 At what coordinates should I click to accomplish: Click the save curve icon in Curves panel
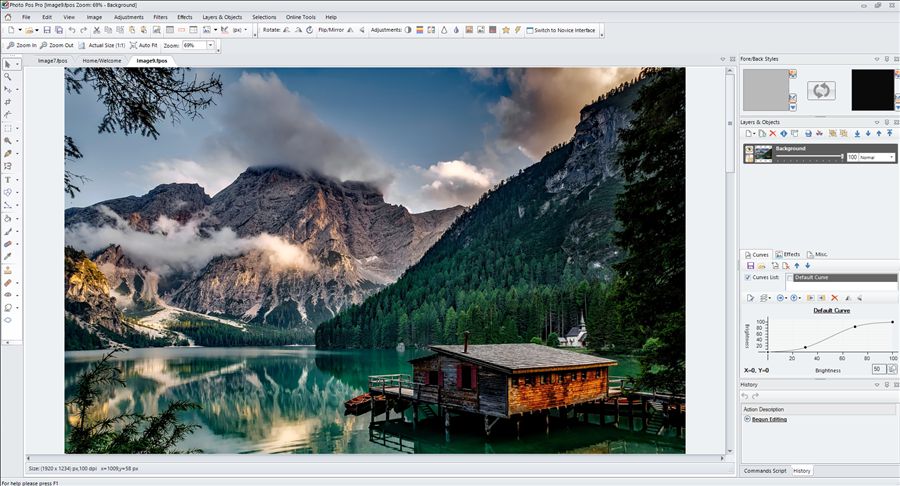(750, 266)
